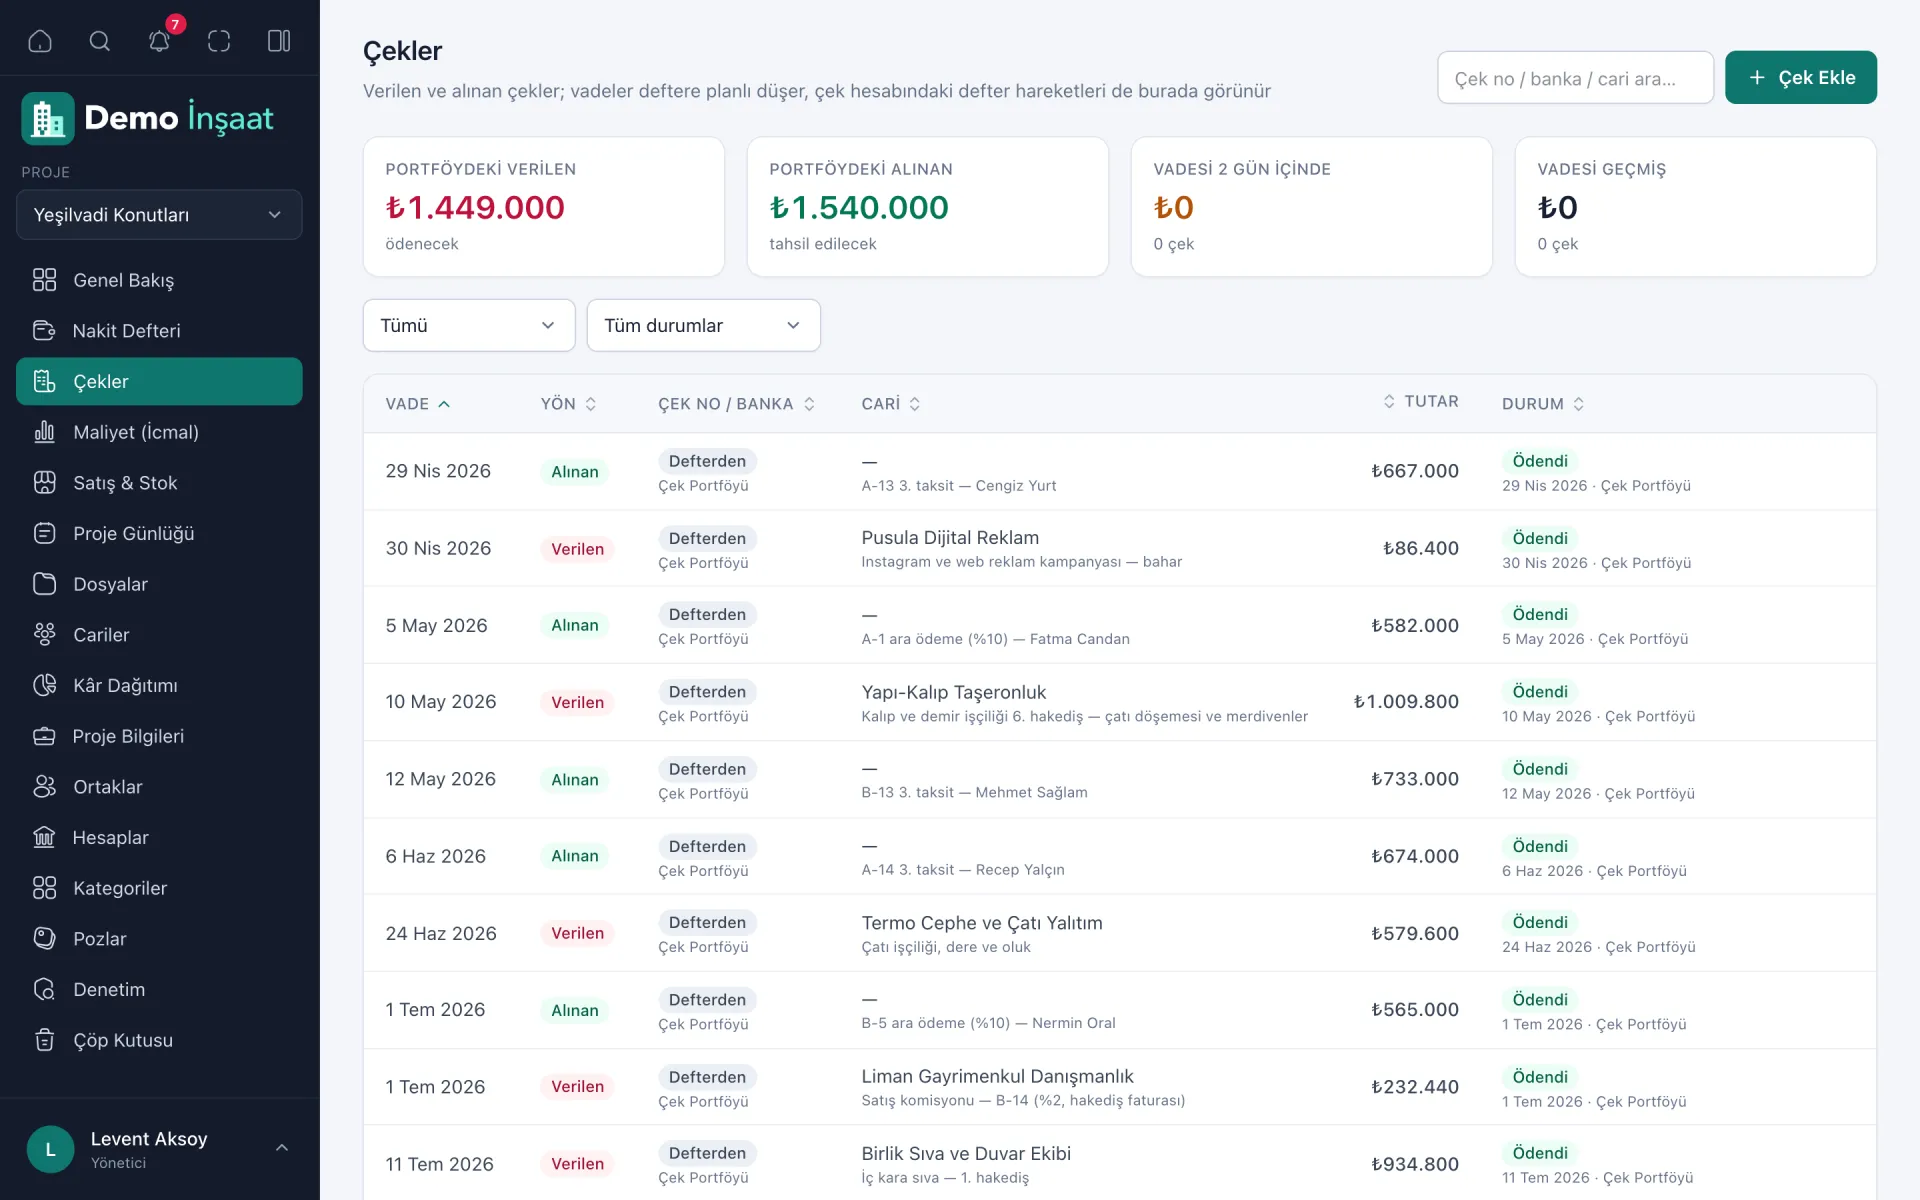Click the Genel Bakış grid icon

pos(44,280)
